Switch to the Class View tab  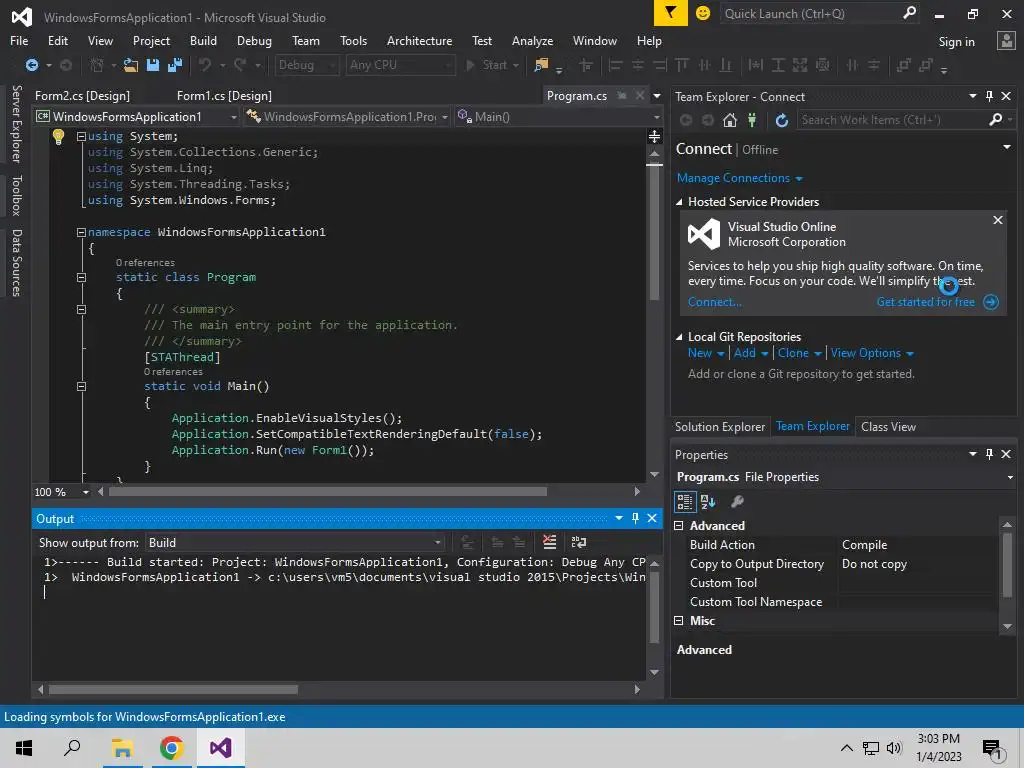click(888, 427)
